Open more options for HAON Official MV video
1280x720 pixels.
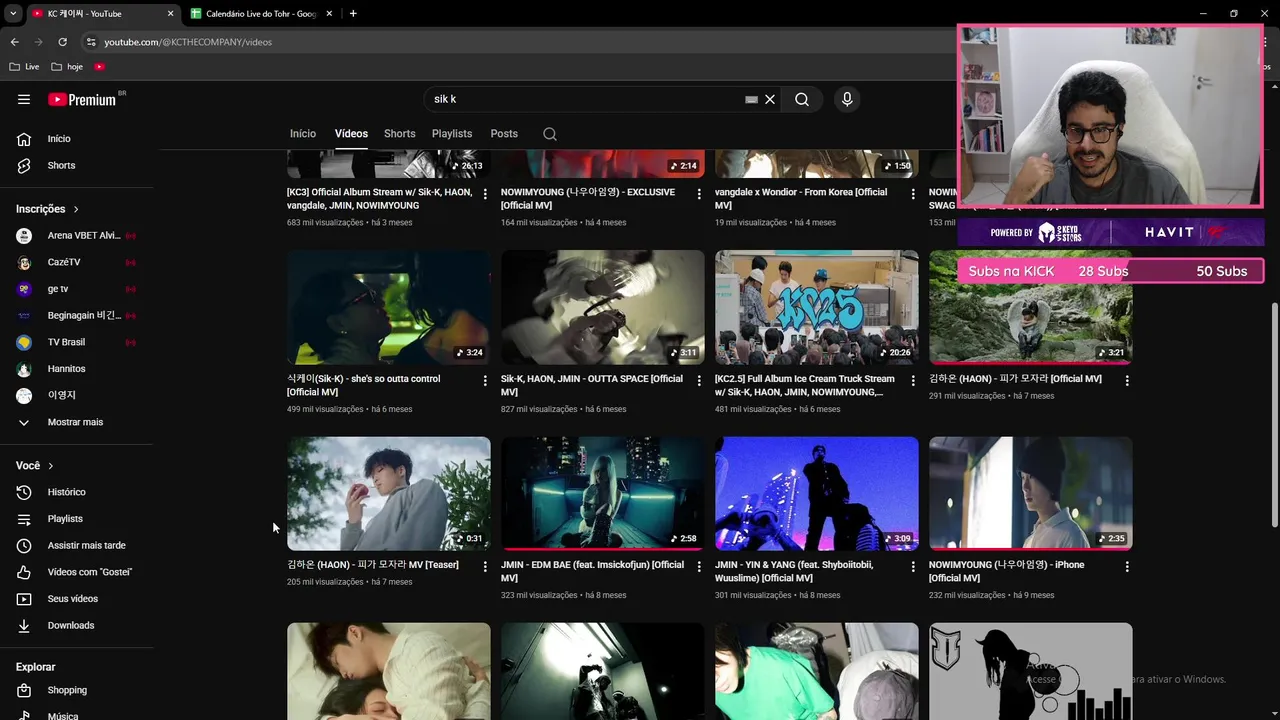[1127, 381]
